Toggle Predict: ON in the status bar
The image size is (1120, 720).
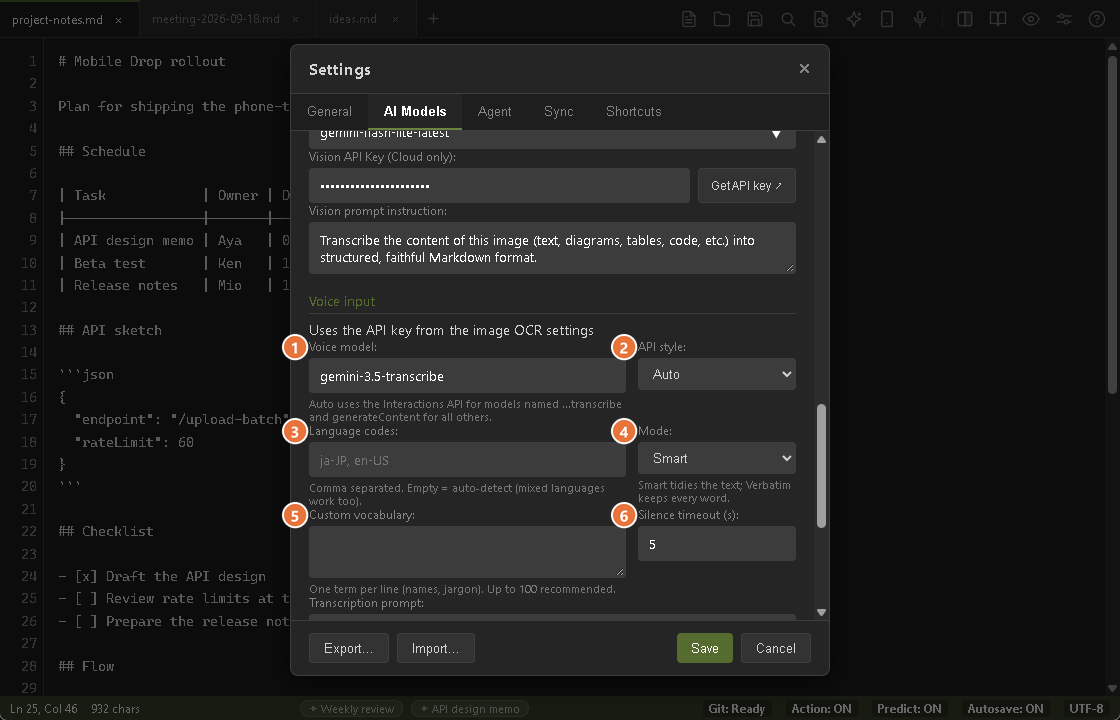909,709
